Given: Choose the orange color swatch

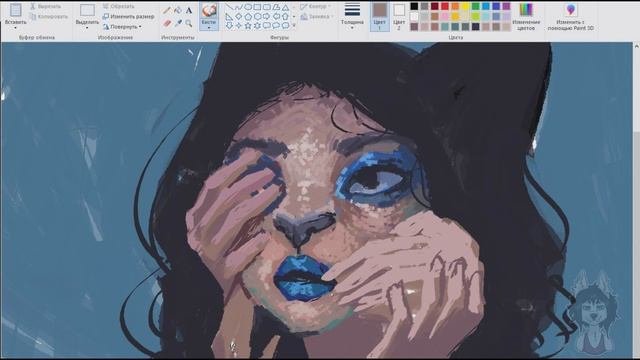Looking at the screenshot, I should 455,6.
